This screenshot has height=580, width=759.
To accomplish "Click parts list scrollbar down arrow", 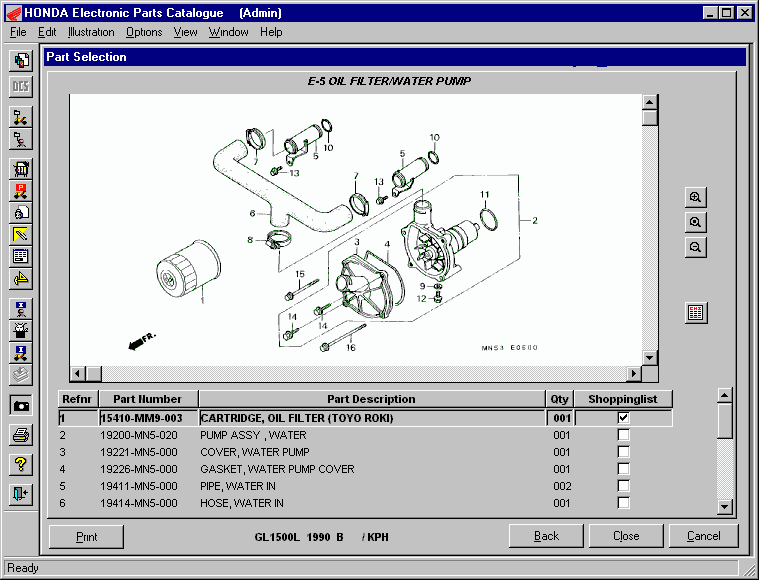I will [x=725, y=506].
